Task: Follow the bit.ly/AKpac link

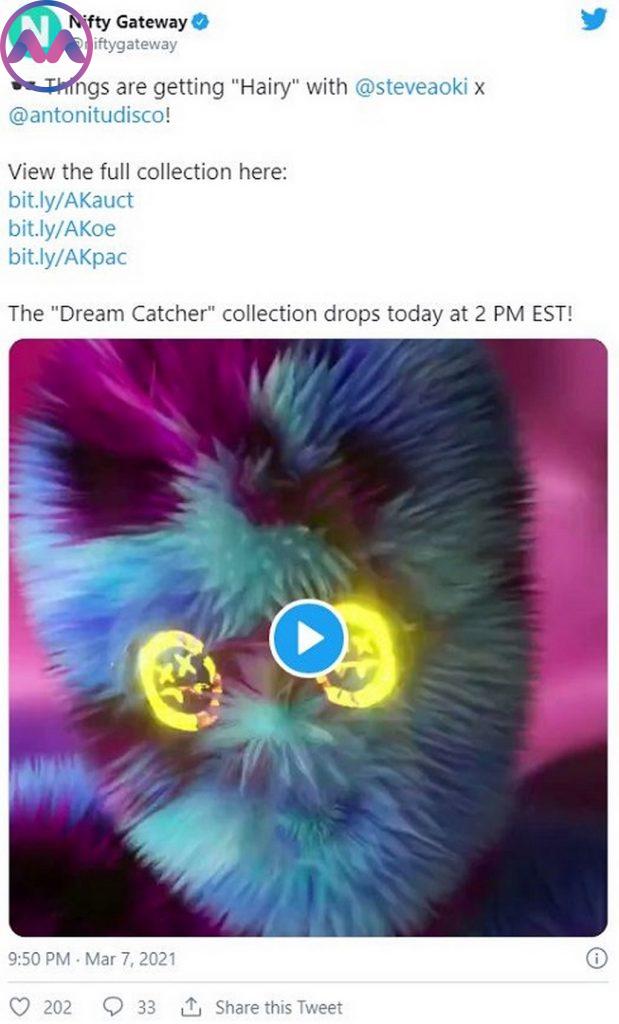Action: coord(67,257)
